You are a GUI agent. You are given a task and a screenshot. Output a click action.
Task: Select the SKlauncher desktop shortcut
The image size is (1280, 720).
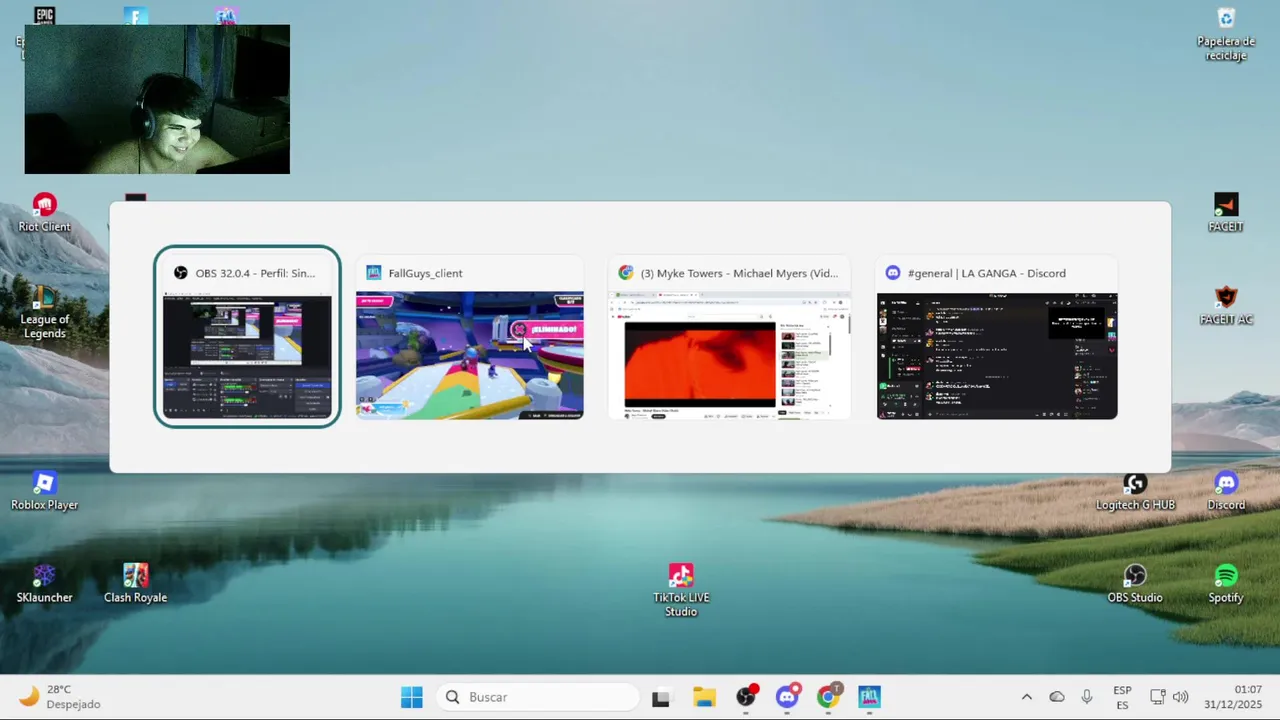(x=44, y=584)
